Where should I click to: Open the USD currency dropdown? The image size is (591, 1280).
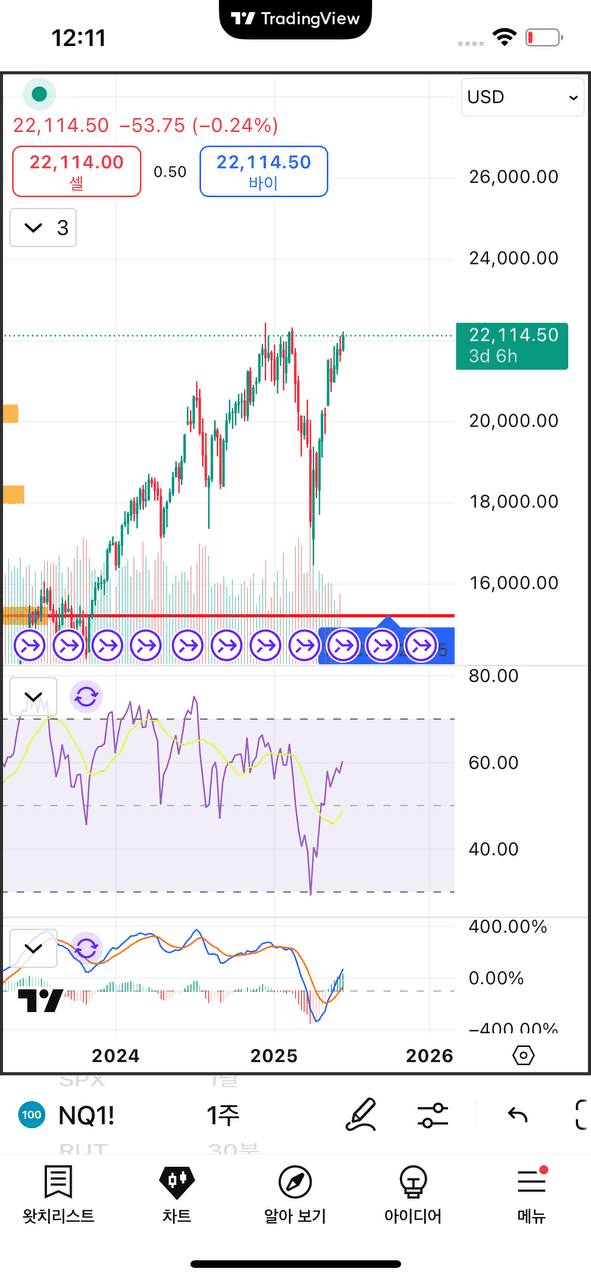[523, 97]
